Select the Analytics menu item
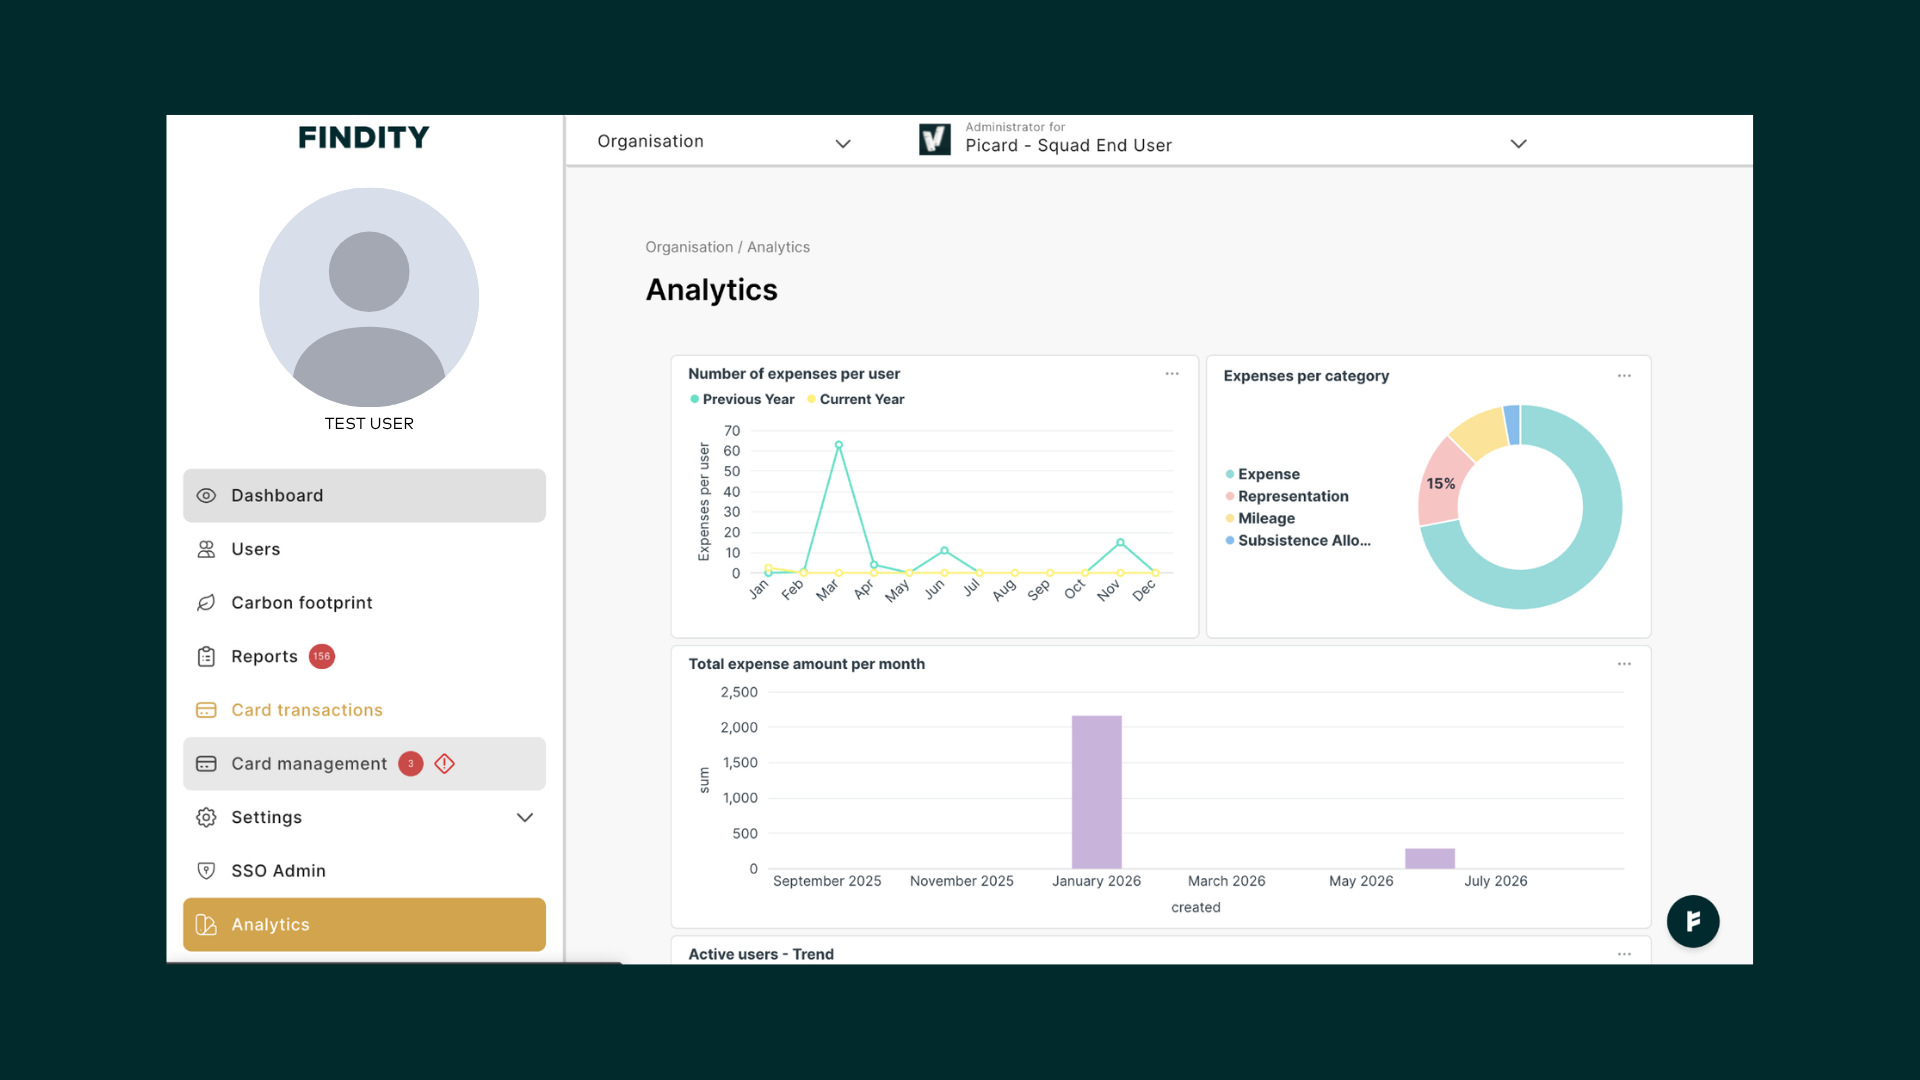Viewport: 1920px width, 1080px height. coord(364,925)
